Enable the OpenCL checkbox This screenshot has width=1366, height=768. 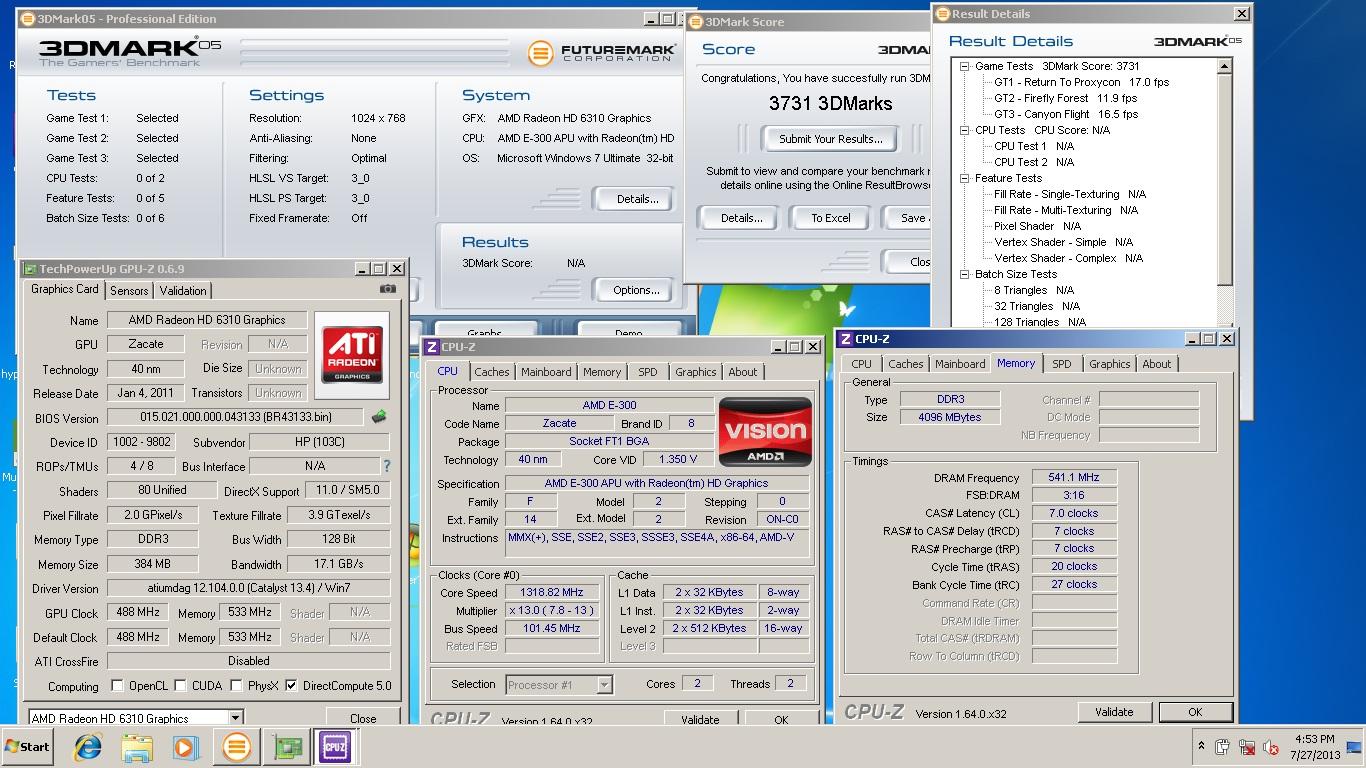(x=118, y=686)
